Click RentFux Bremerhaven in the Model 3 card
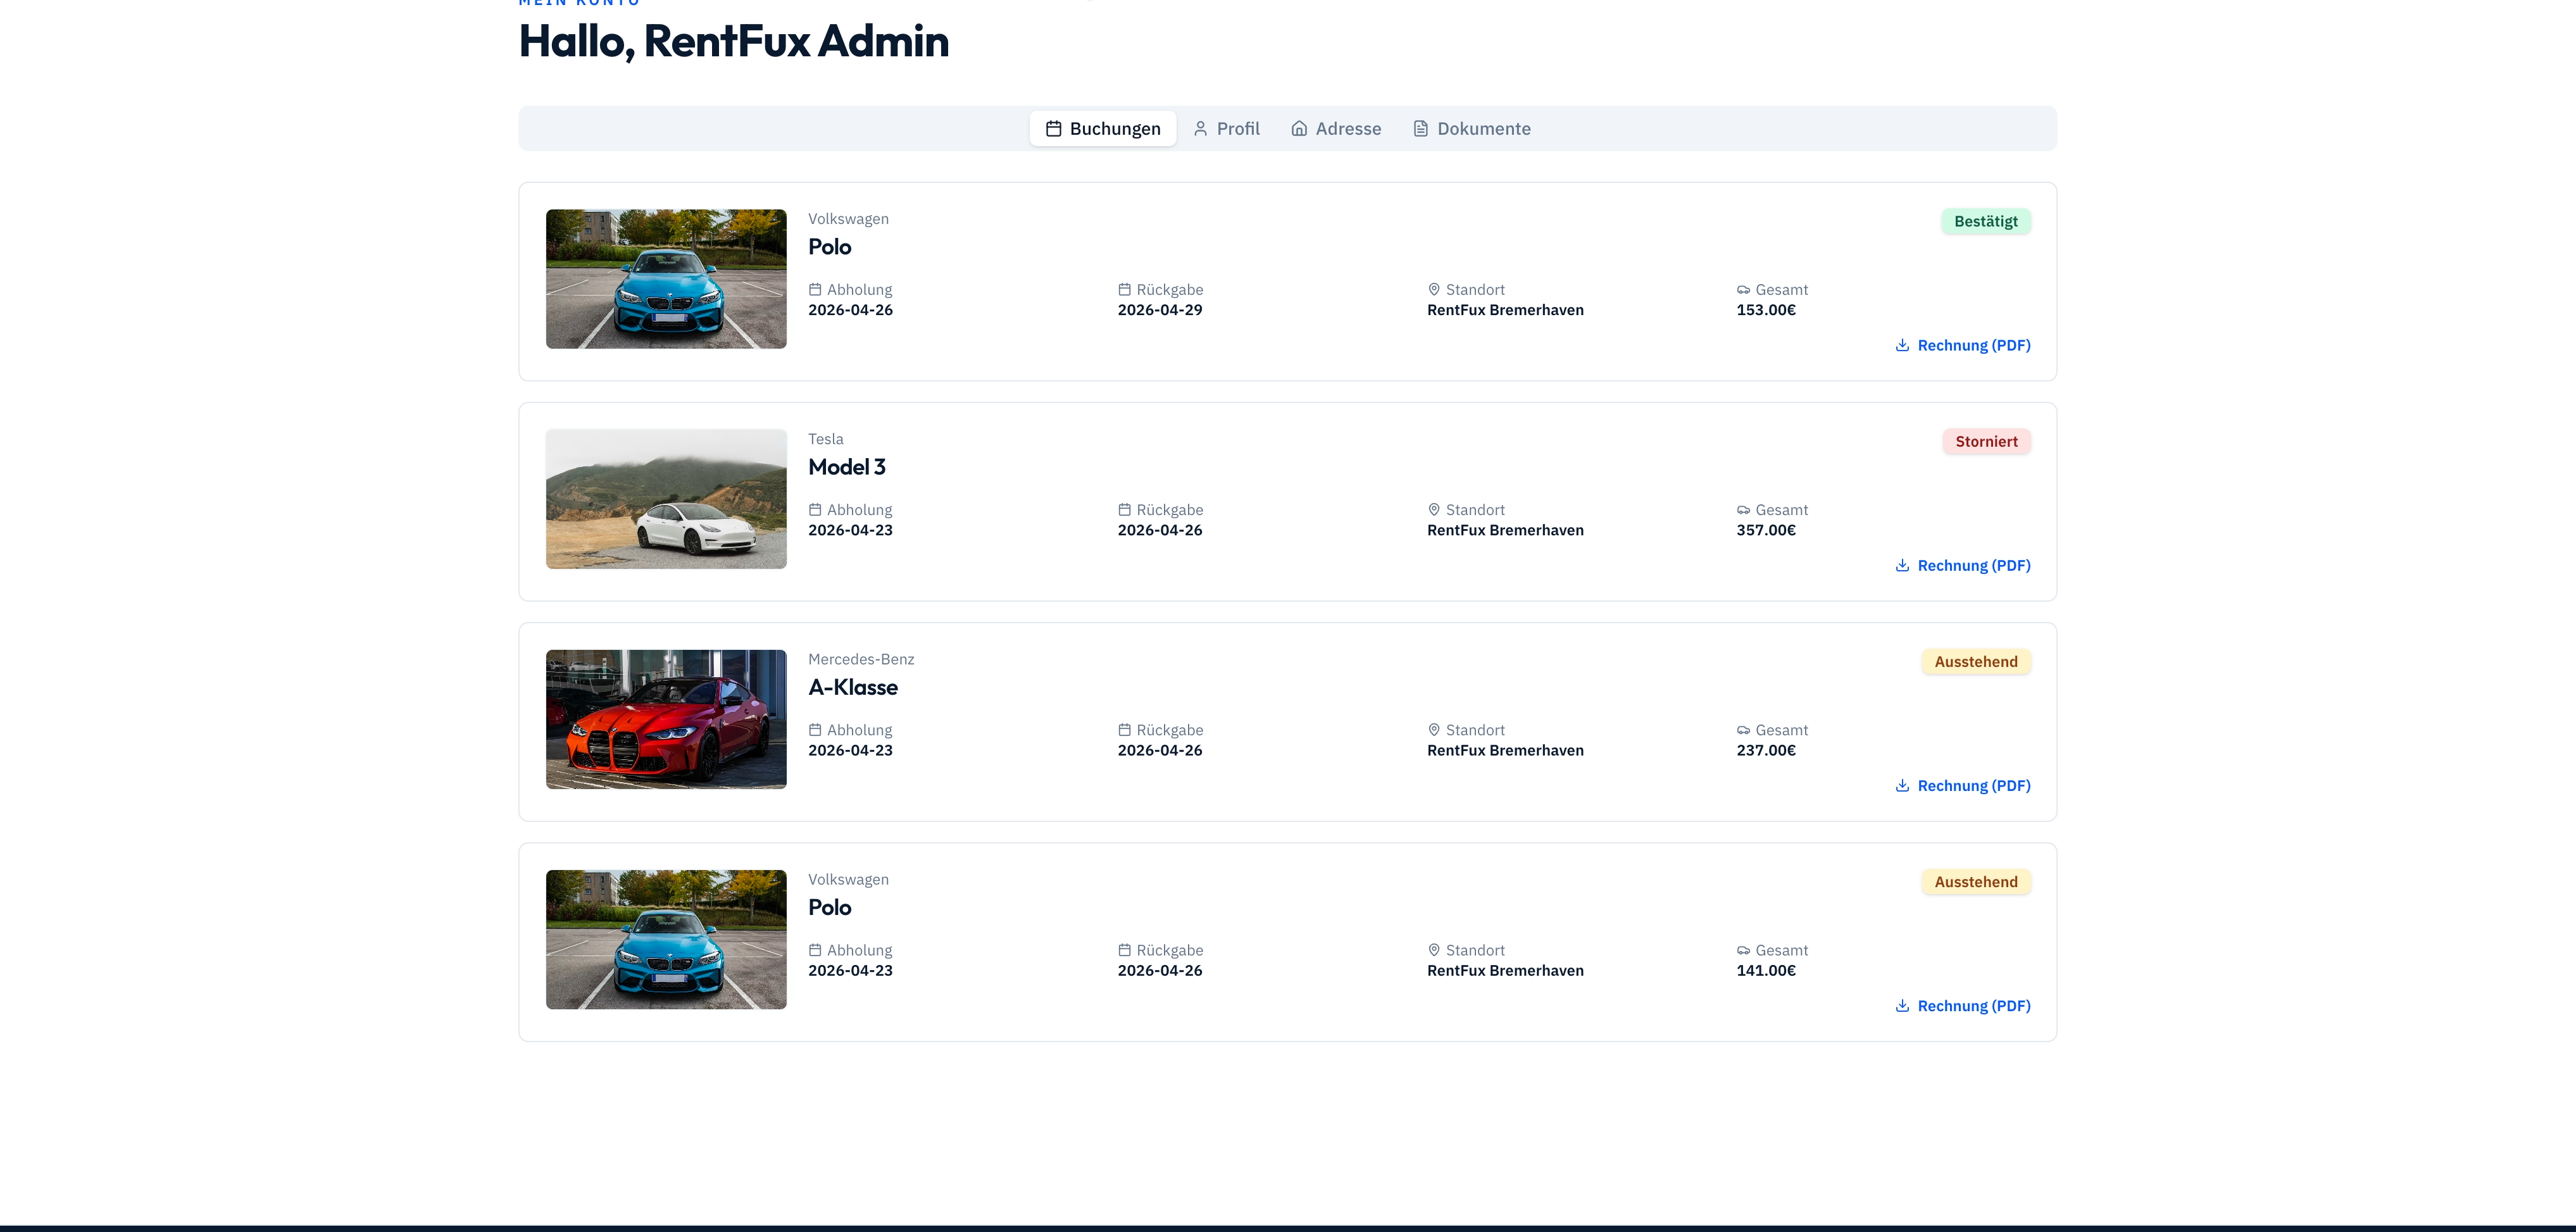 1505,530
